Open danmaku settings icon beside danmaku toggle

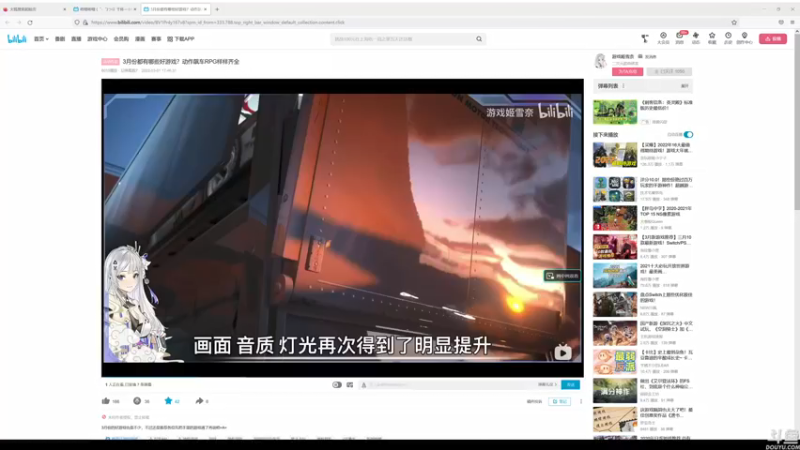[x=349, y=385]
